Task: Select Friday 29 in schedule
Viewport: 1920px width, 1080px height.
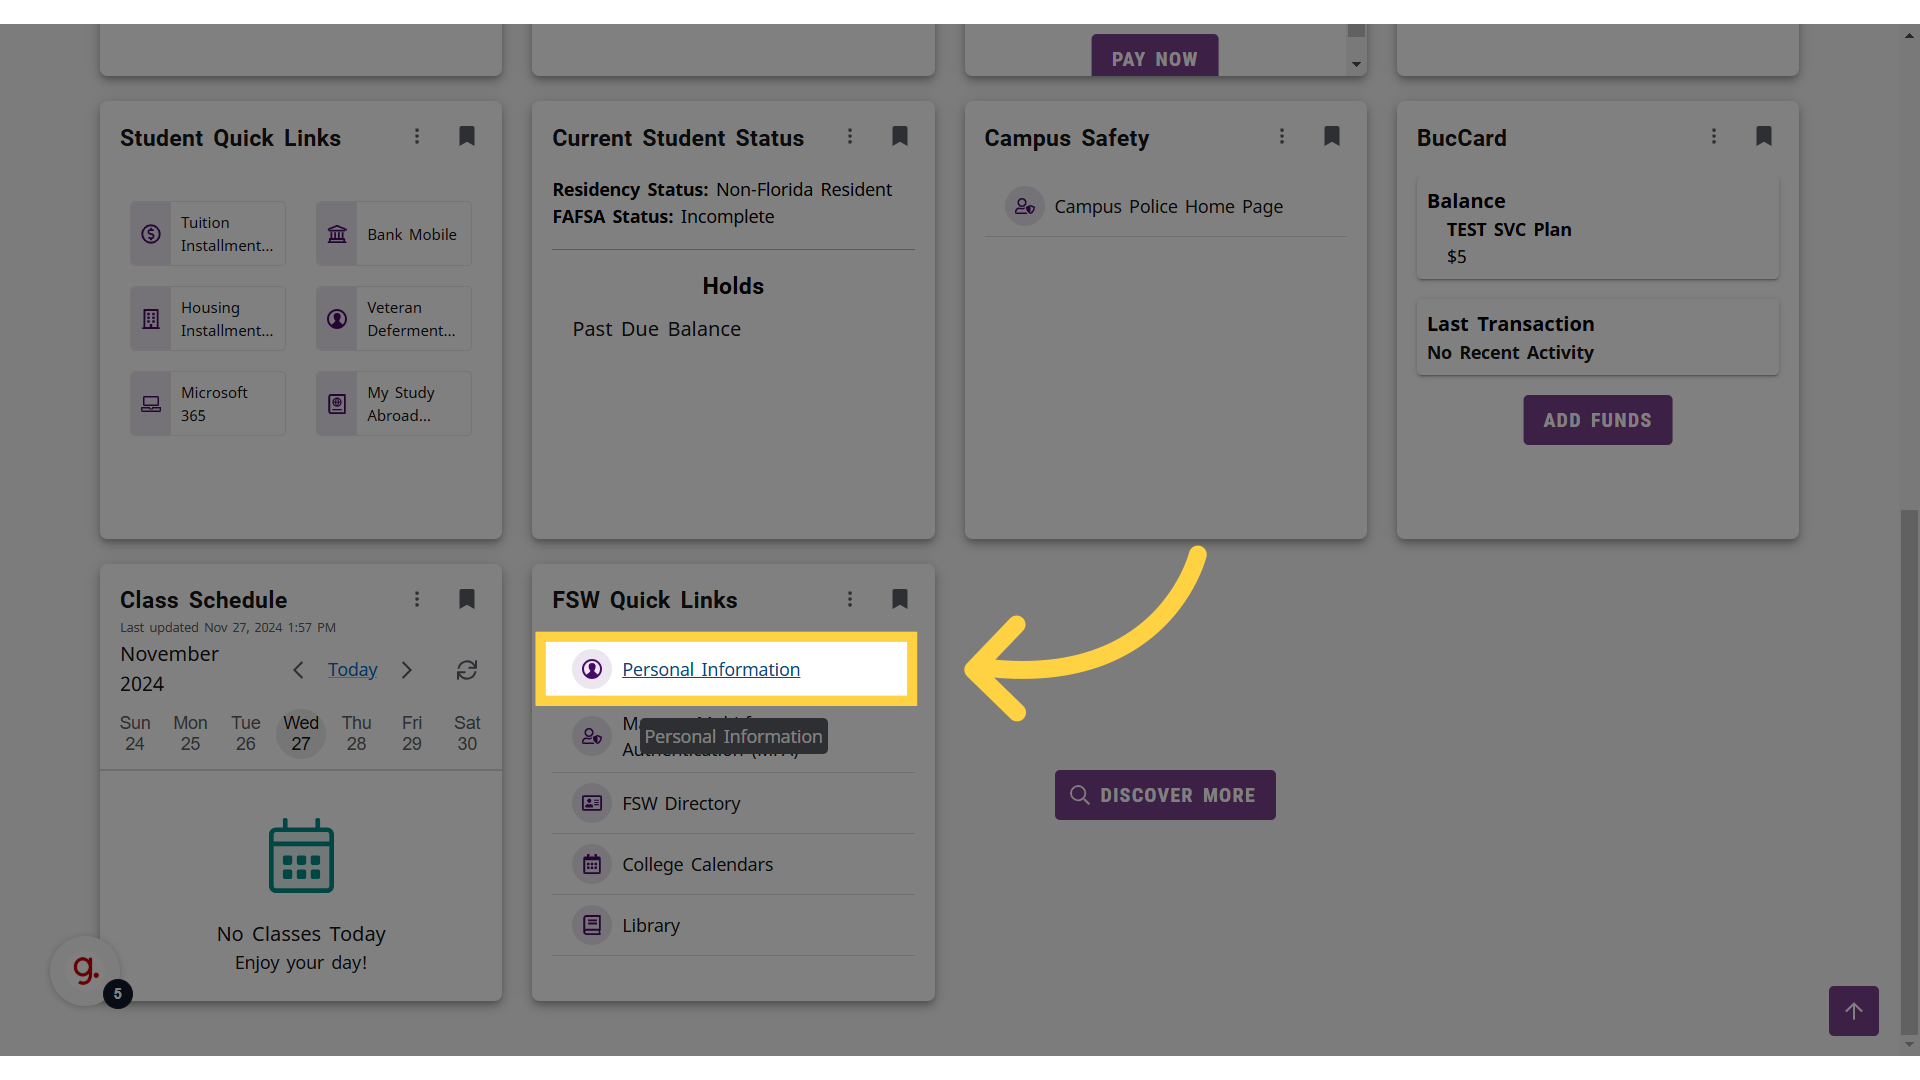Action: coord(412,733)
